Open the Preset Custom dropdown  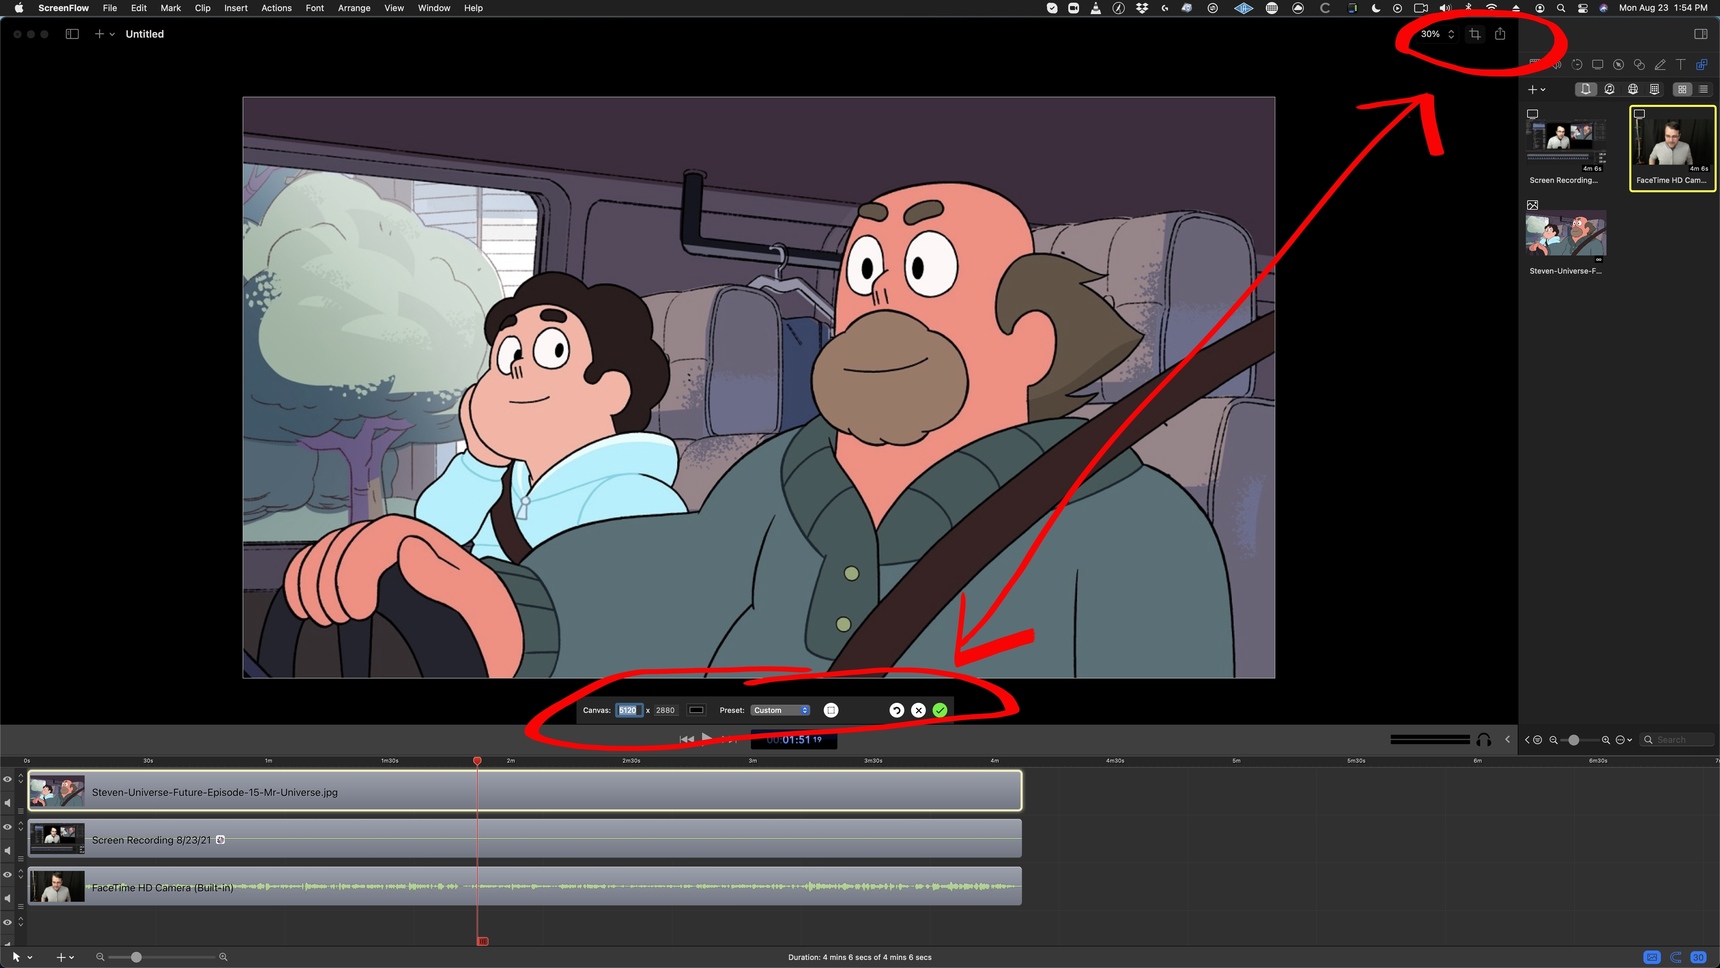(x=780, y=710)
